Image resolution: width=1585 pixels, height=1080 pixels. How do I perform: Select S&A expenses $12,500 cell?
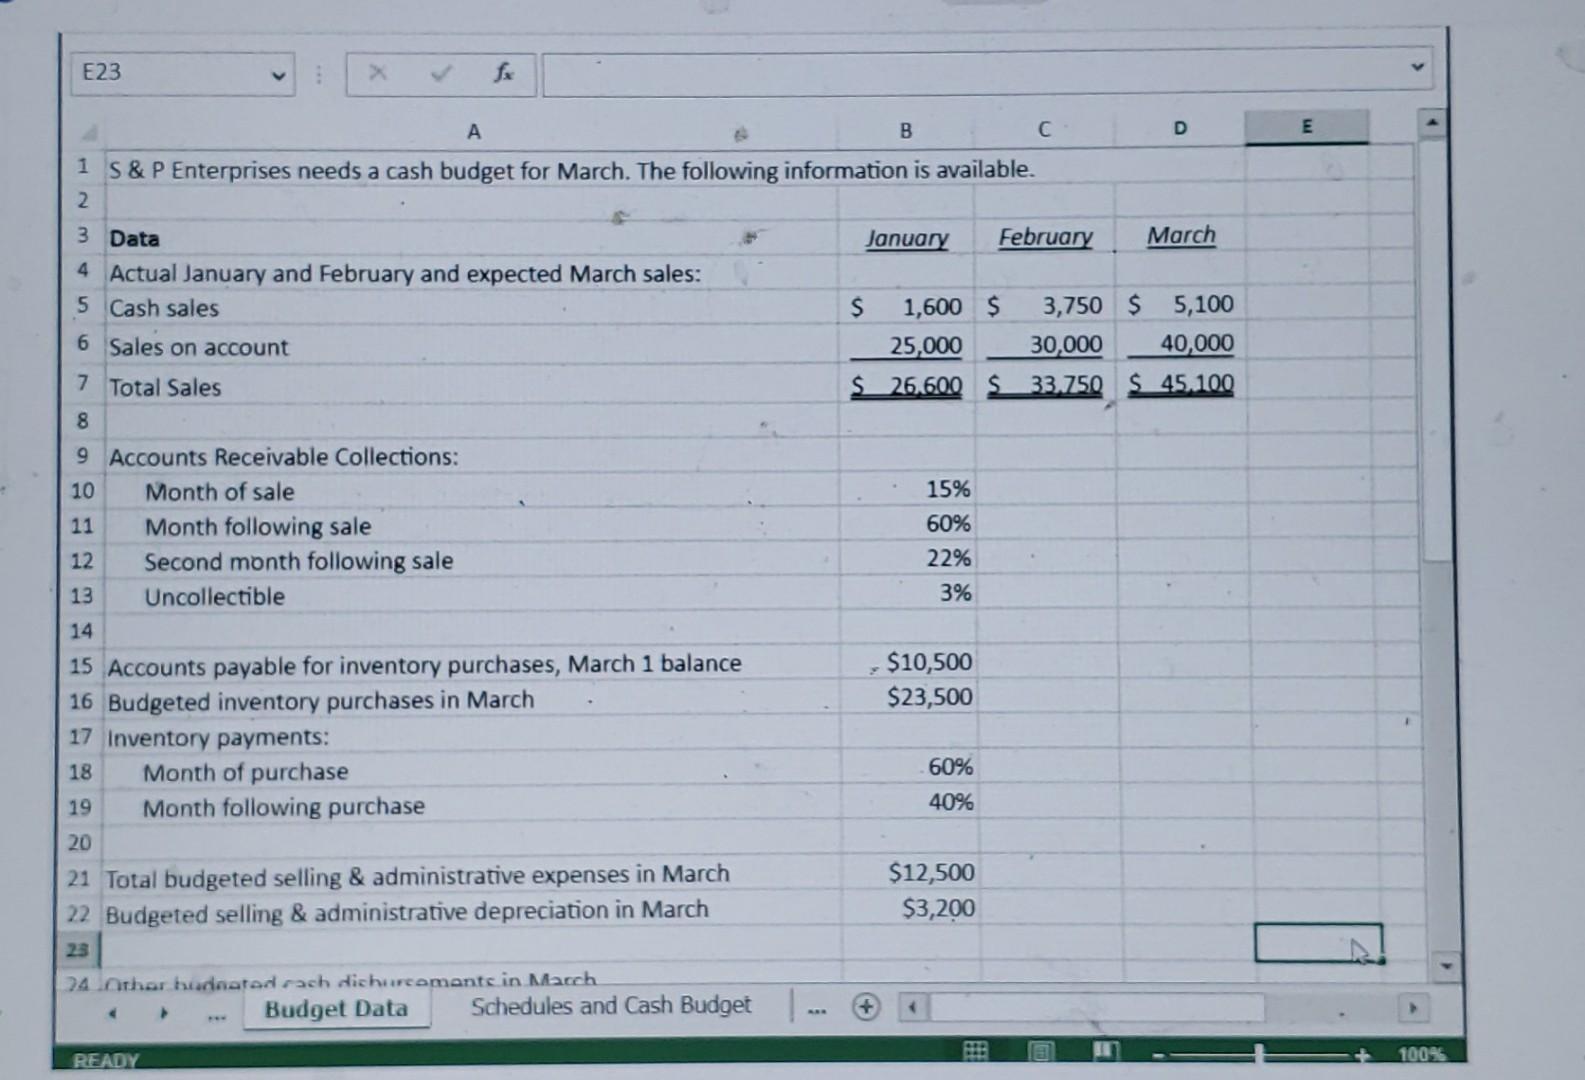[910, 872]
